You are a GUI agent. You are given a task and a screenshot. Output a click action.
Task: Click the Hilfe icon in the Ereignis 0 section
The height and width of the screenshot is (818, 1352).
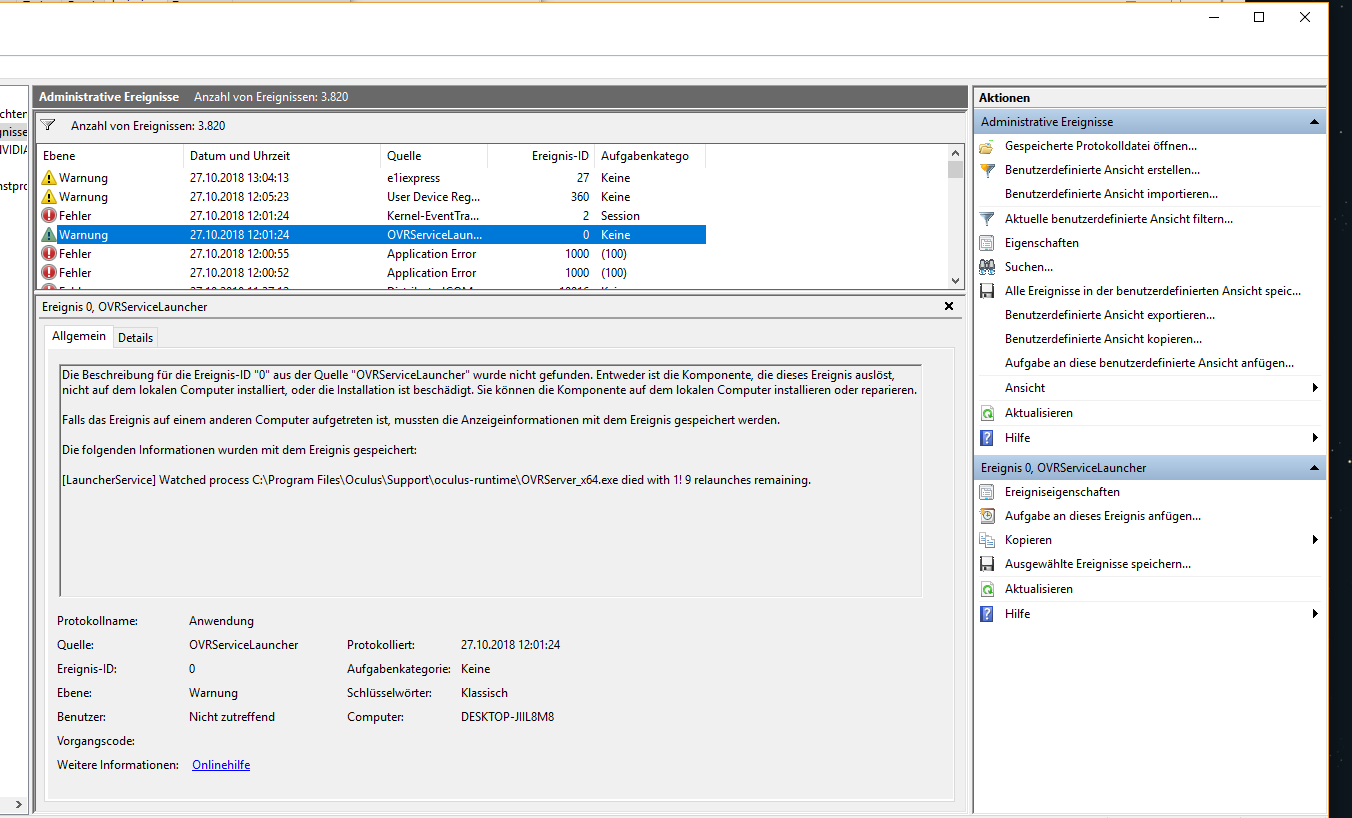[x=987, y=614]
